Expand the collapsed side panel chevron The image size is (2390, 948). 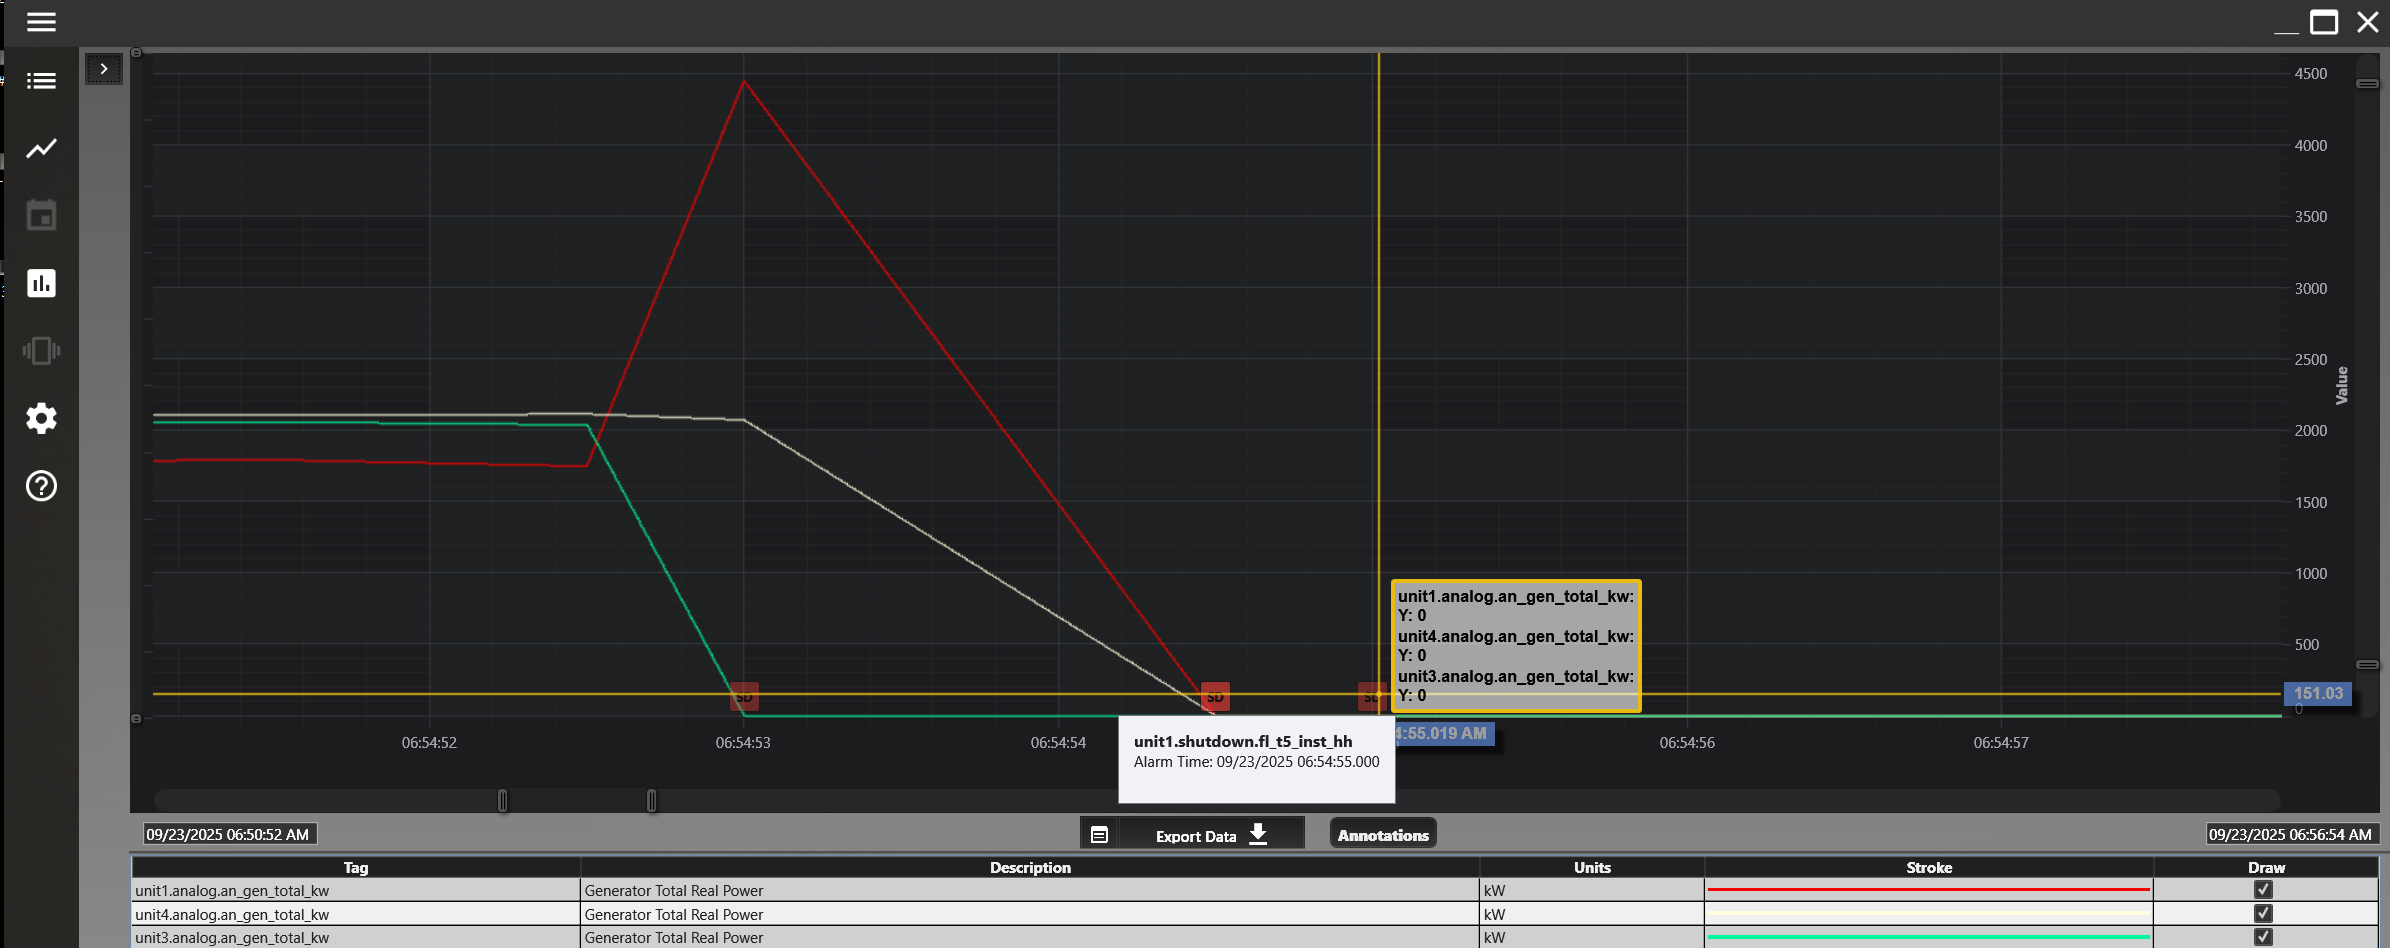coord(104,69)
